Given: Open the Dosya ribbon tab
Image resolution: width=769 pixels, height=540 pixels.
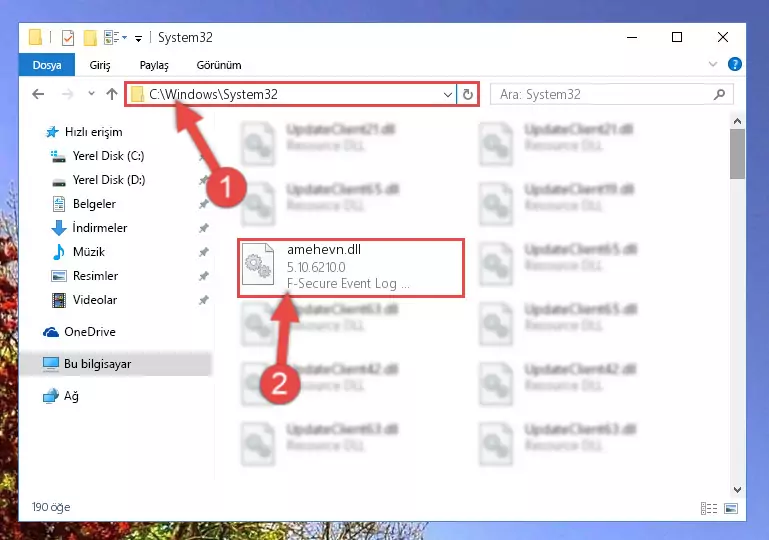Looking at the screenshot, I should (x=47, y=65).
